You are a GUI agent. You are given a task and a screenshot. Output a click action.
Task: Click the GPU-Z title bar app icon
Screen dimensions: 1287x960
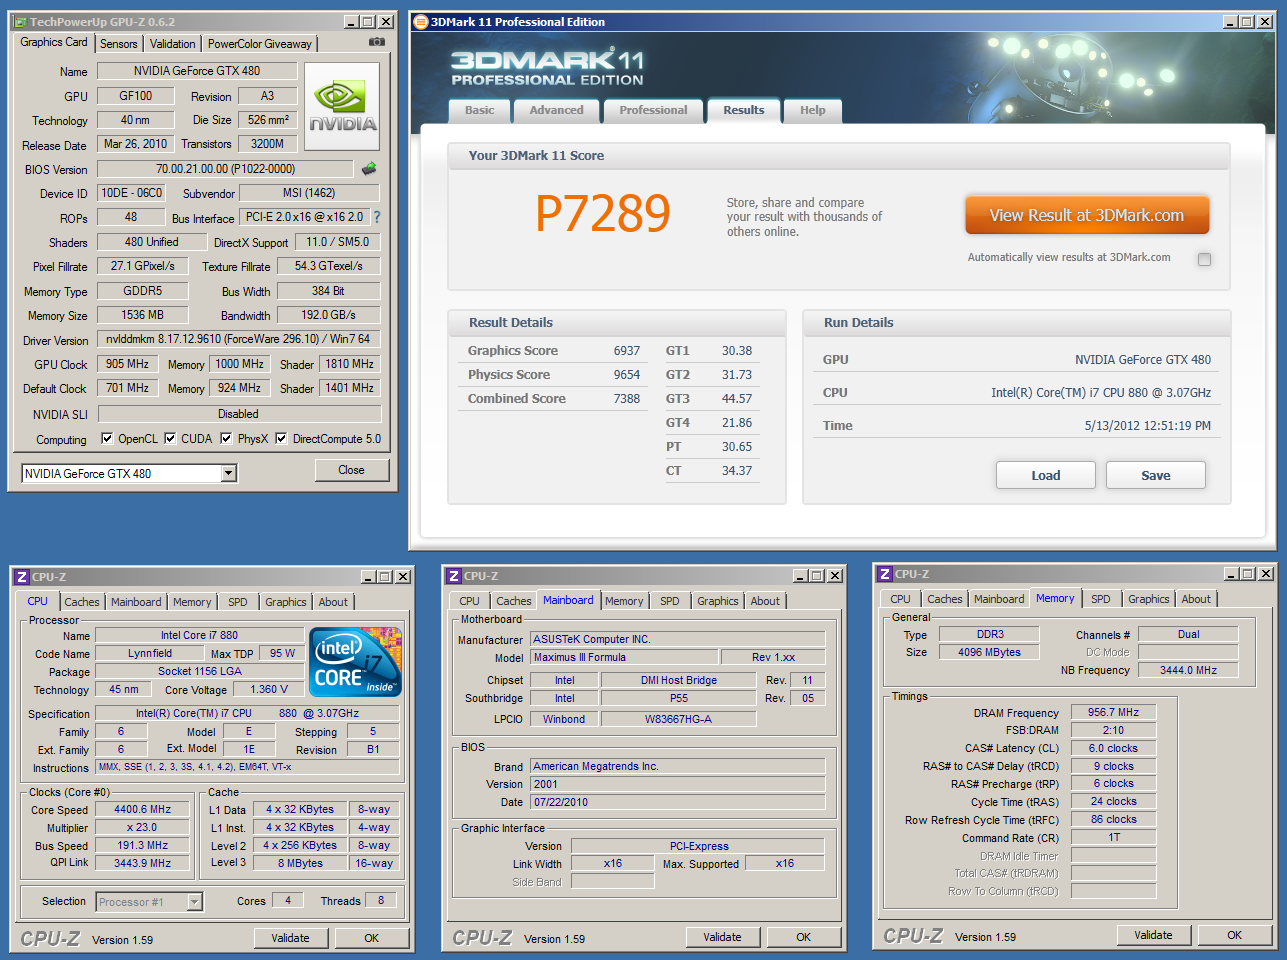click(21, 22)
